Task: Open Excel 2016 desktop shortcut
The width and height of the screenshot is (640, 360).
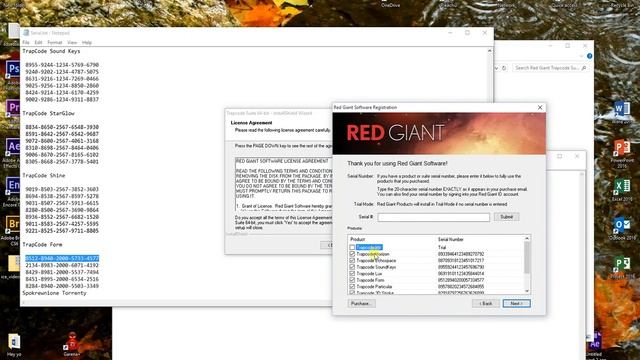Action: tap(622, 187)
